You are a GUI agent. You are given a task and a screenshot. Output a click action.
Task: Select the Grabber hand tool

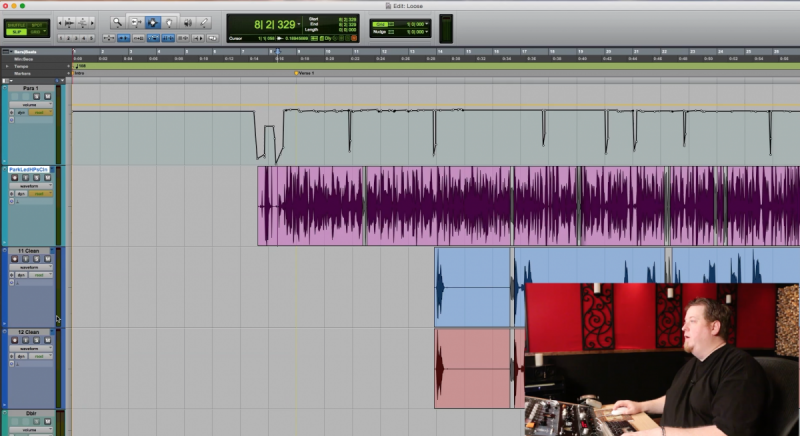tap(169, 22)
